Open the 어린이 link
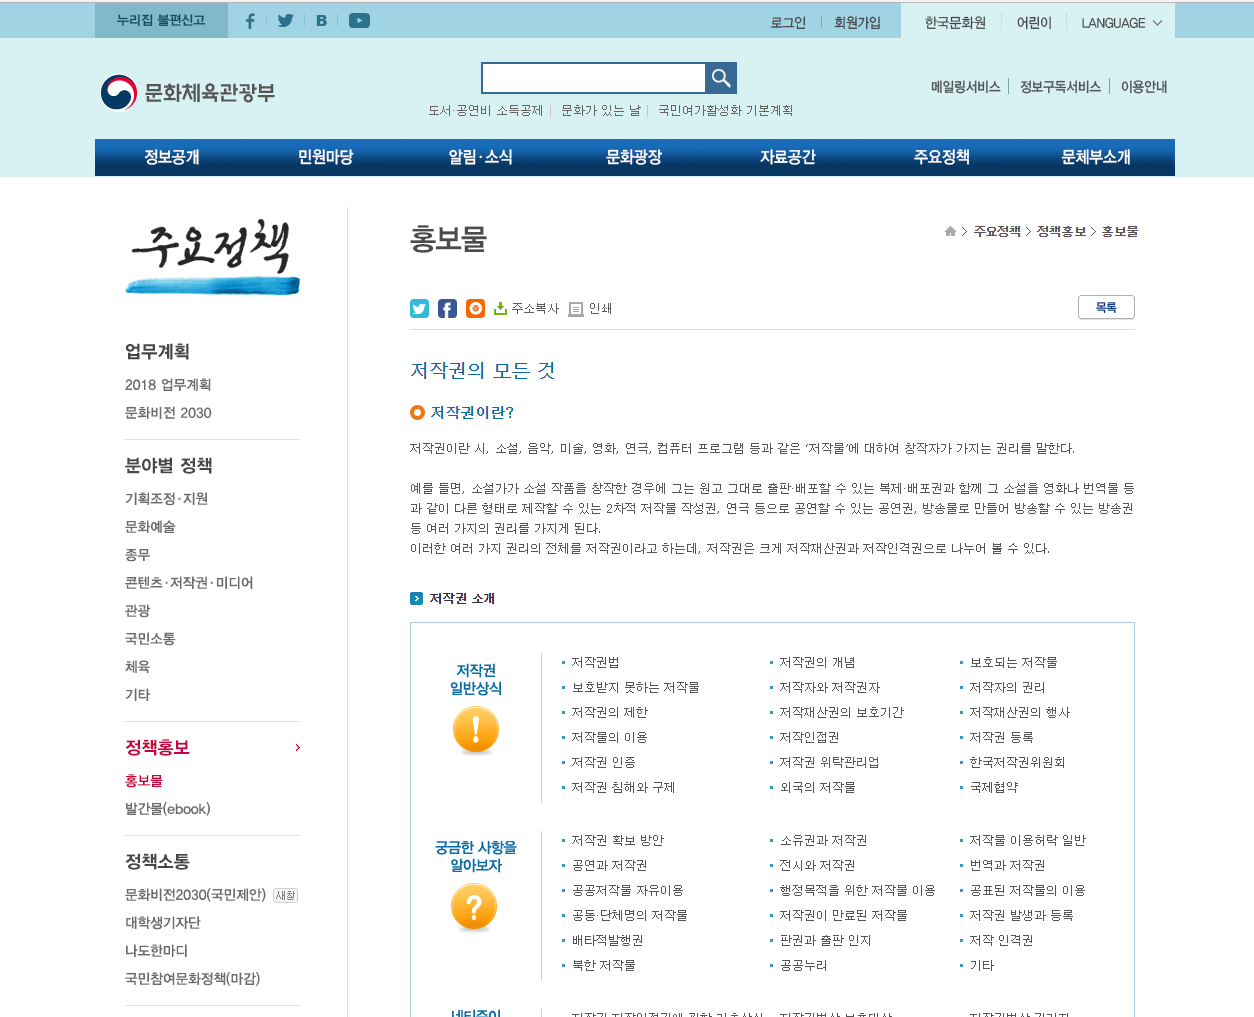The height and width of the screenshot is (1017, 1254). tap(1034, 22)
